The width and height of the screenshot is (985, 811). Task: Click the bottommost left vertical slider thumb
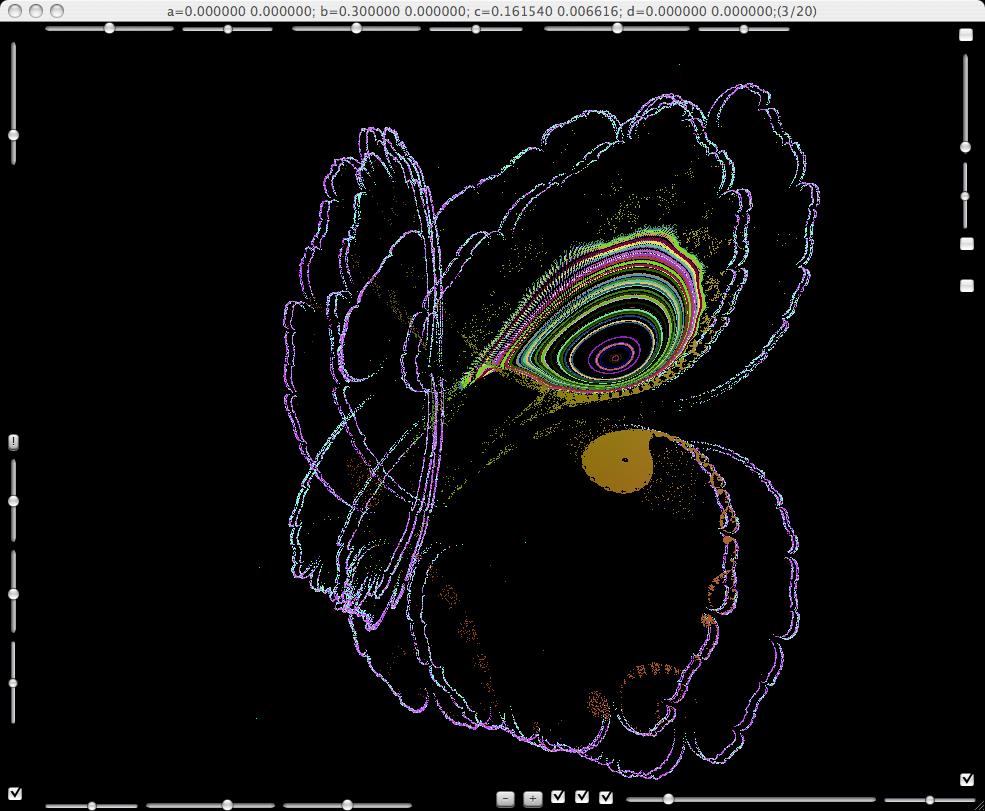tap(13, 683)
